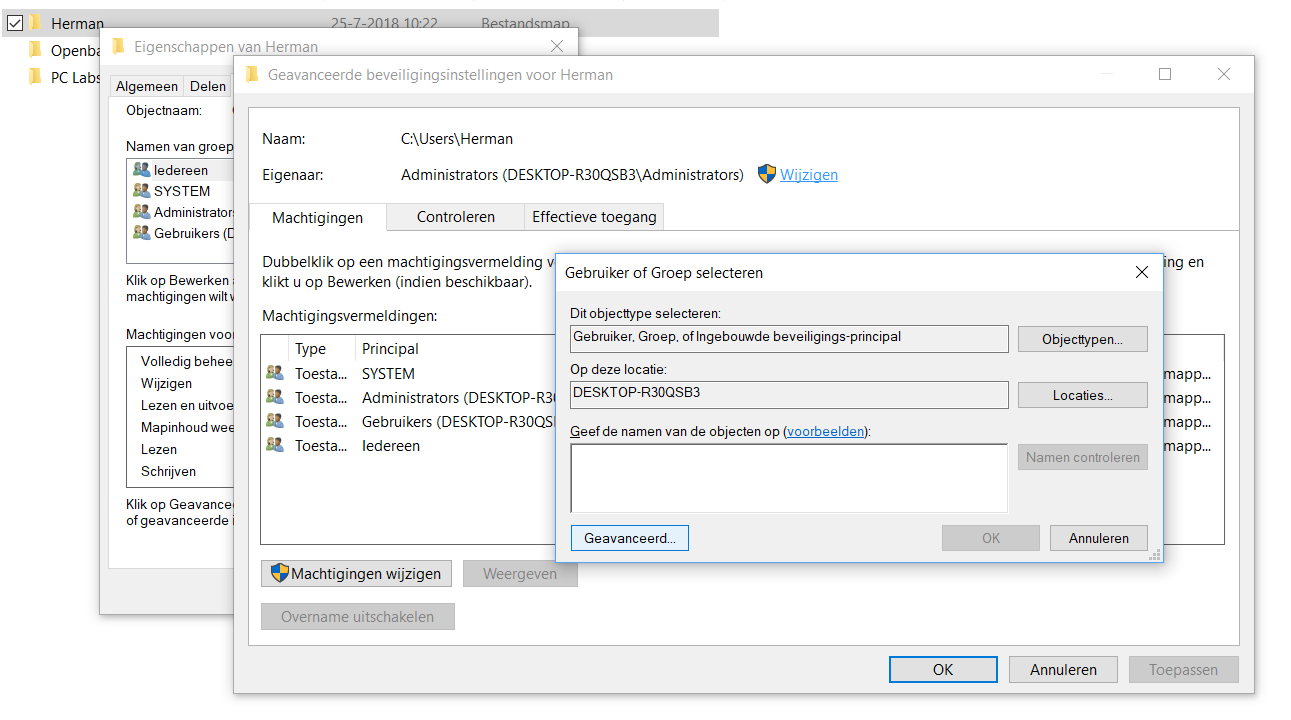Click the Administrators group icon in properties list
The height and width of the screenshot is (720, 1291).
(x=141, y=212)
